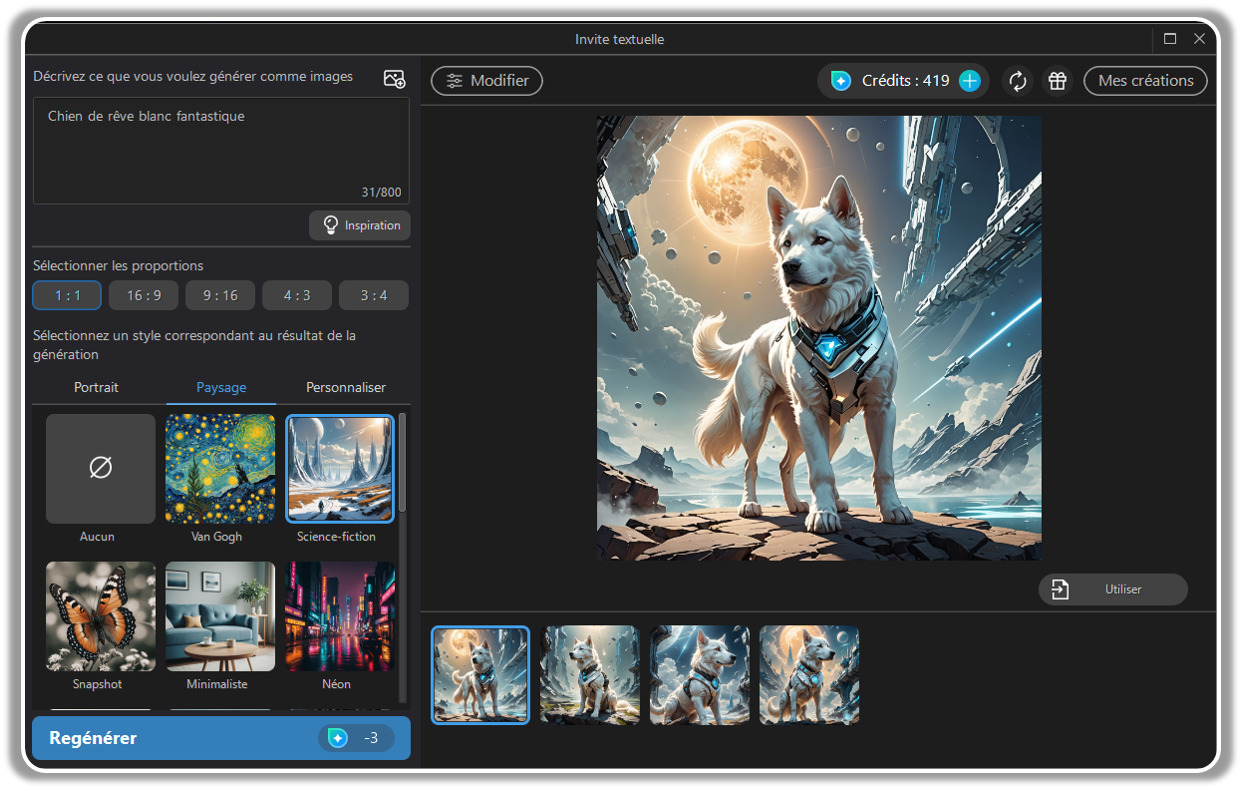Choose the Van Gogh style thumbnail
This screenshot has height=790, width=1242.
tap(220, 469)
